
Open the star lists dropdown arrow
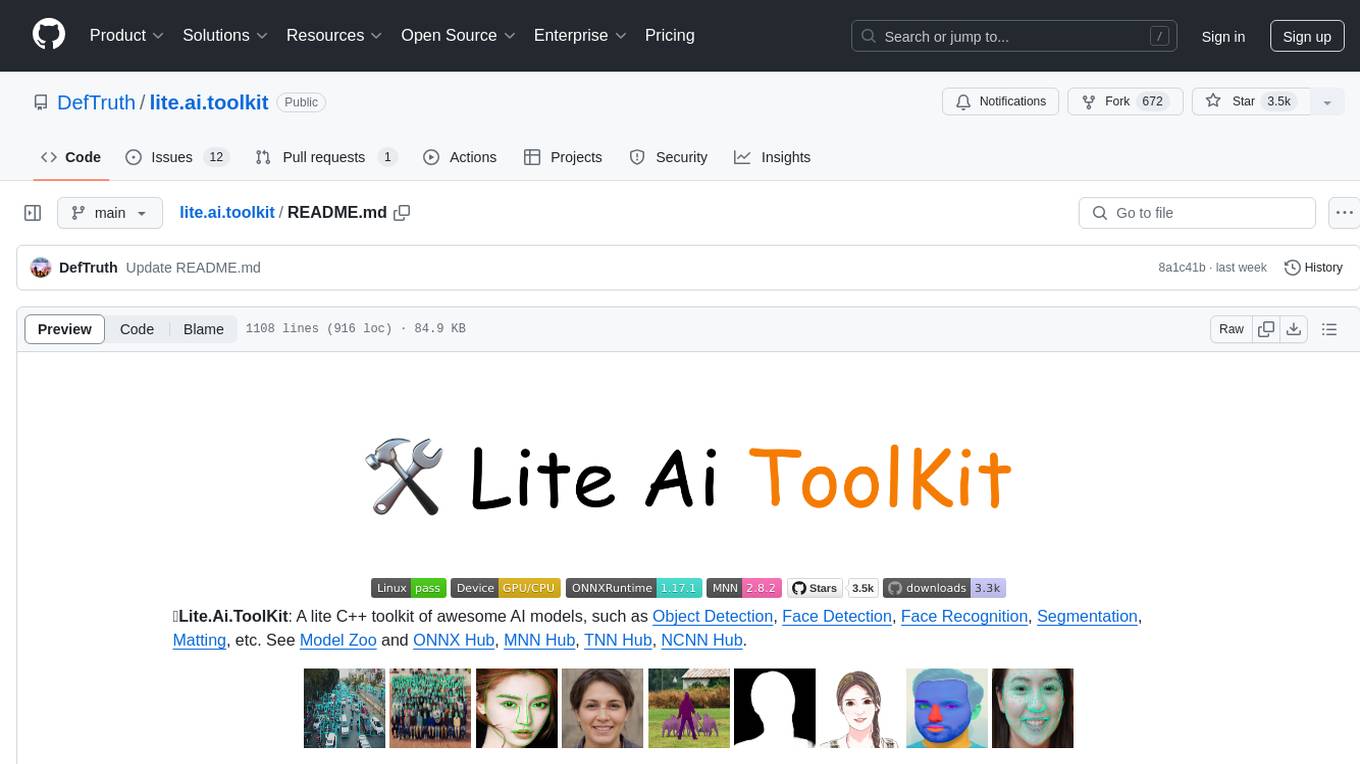[1327, 102]
